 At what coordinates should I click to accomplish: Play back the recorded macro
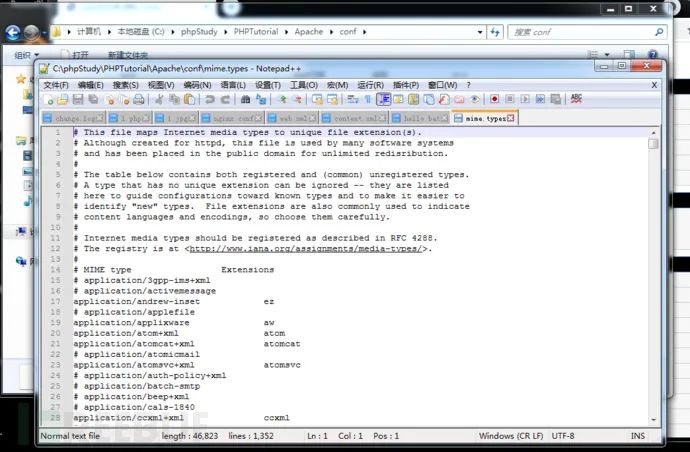(x=525, y=99)
